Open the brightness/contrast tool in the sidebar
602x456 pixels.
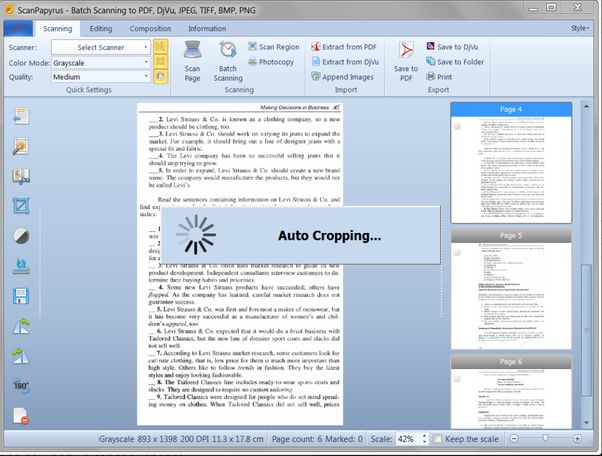(21, 236)
